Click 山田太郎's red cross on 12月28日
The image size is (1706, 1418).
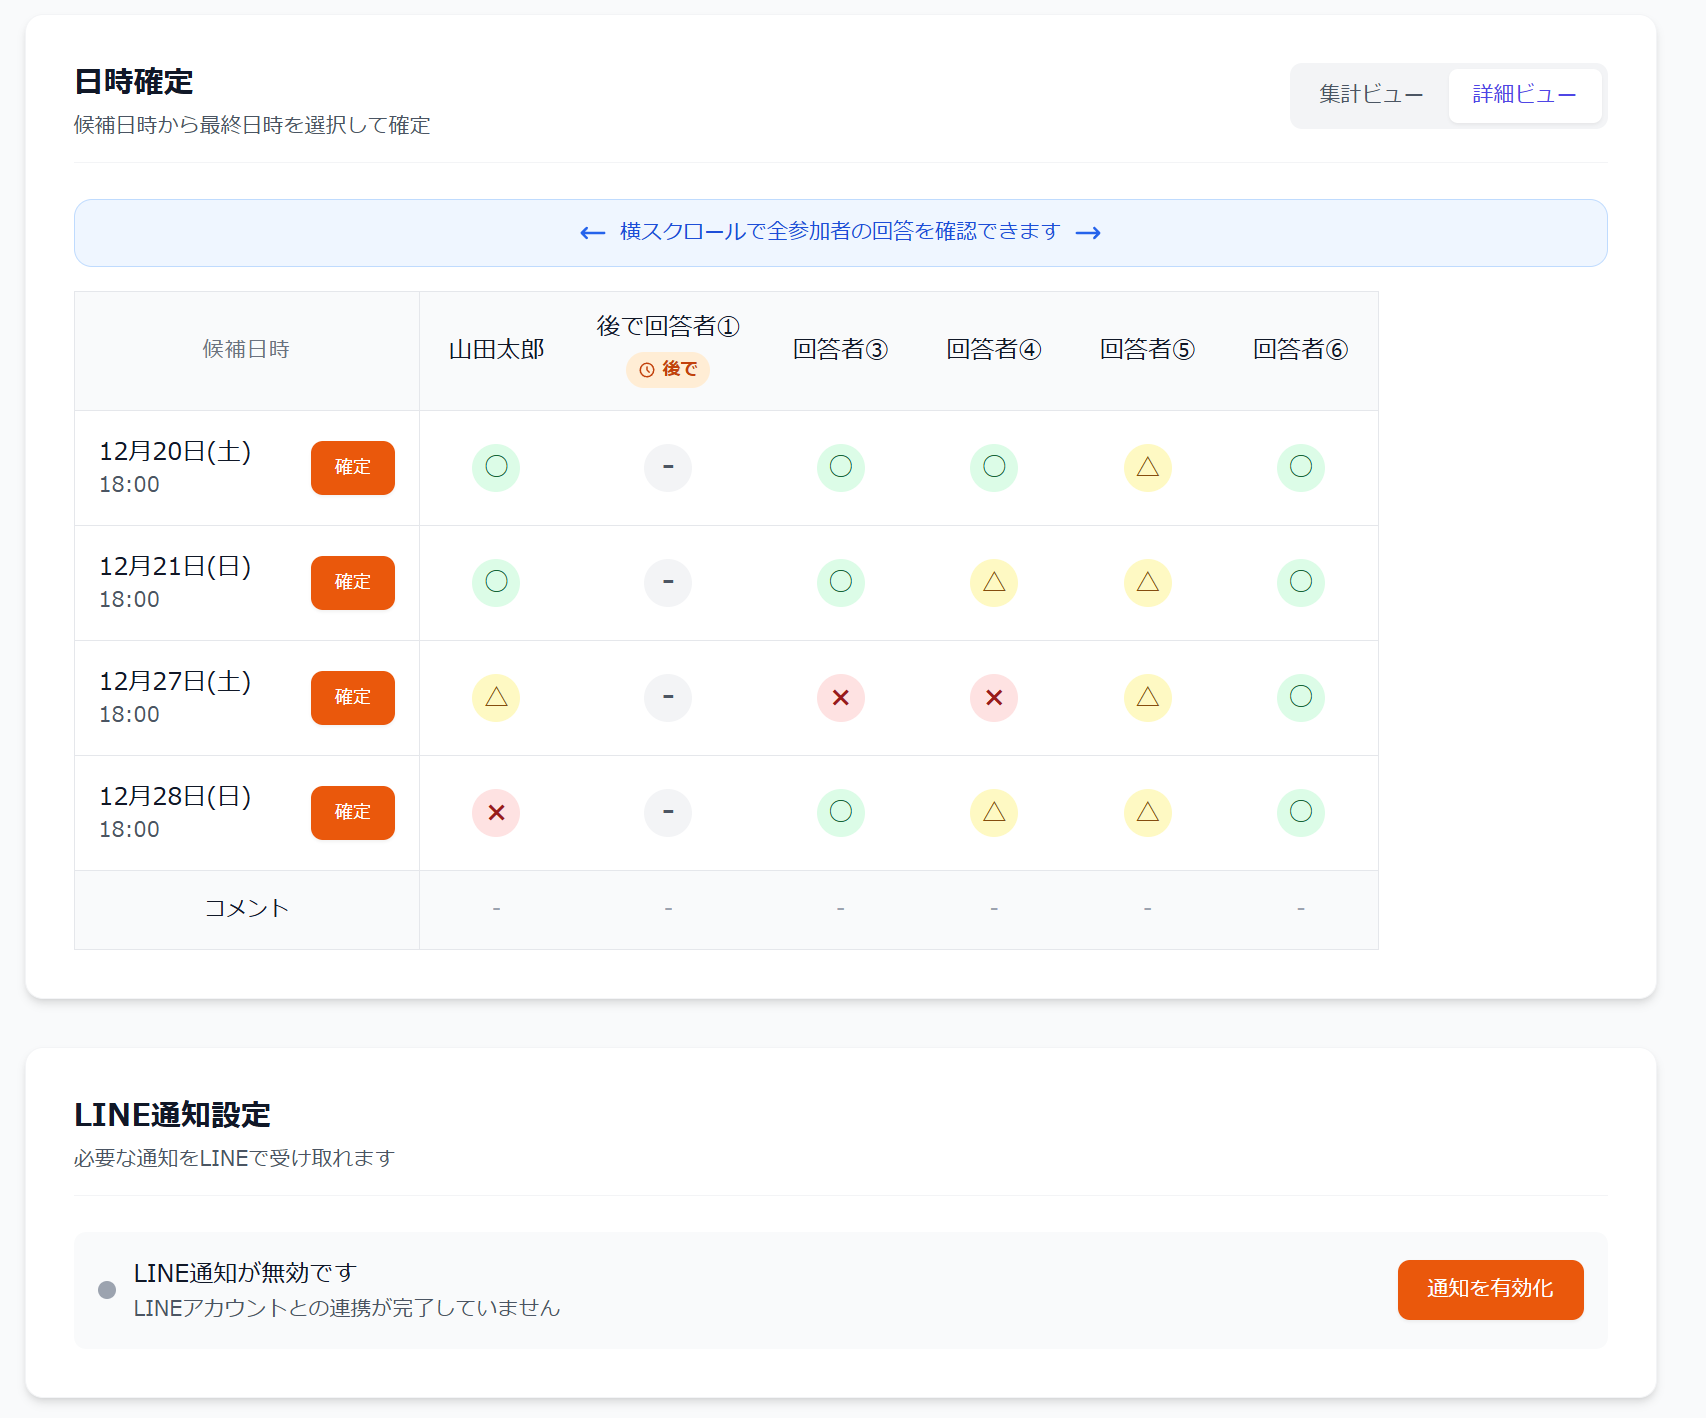click(x=496, y=812)
